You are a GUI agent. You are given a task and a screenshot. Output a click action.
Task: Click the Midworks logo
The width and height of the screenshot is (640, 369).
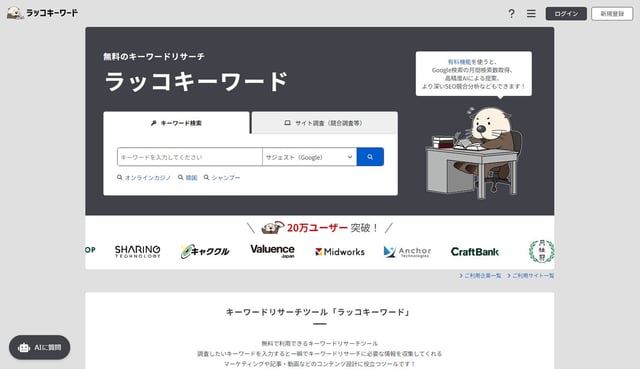coord(340,252)
